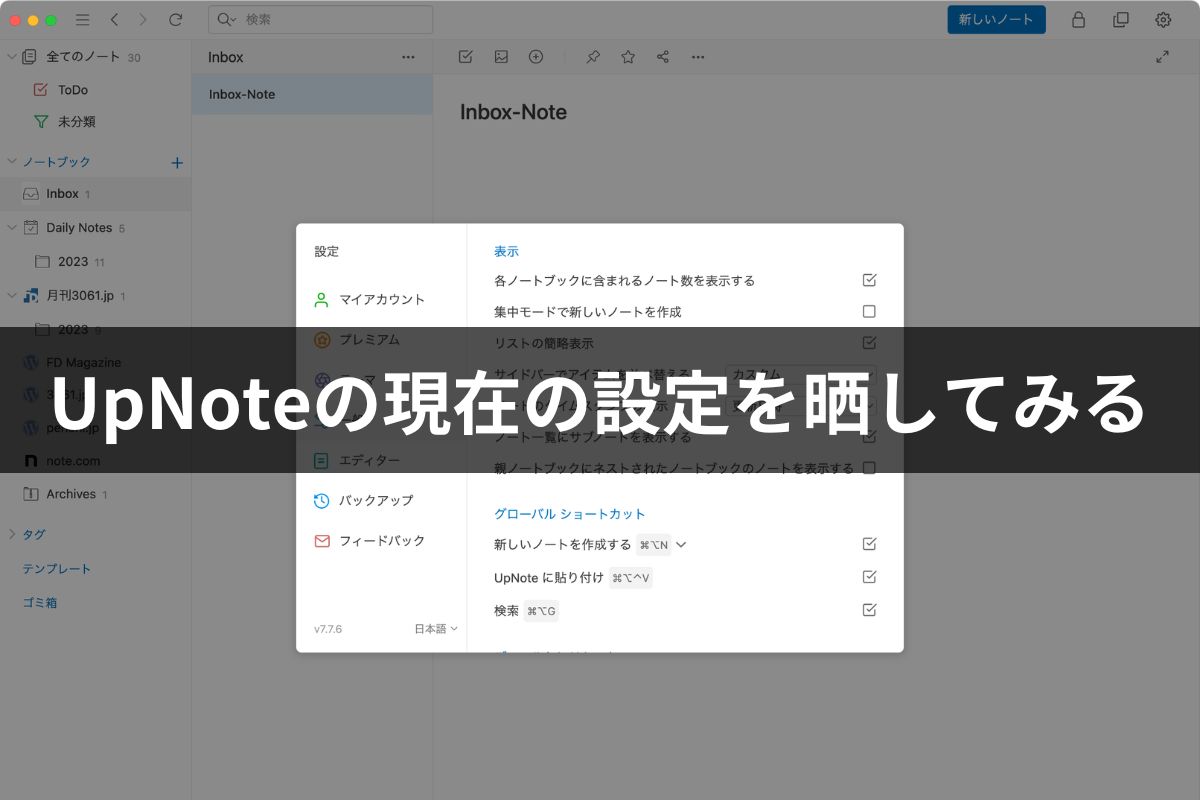Viewport: 1200px width, 800px height.
Task: Insert a checklist into the note
Action: point(465,57)
